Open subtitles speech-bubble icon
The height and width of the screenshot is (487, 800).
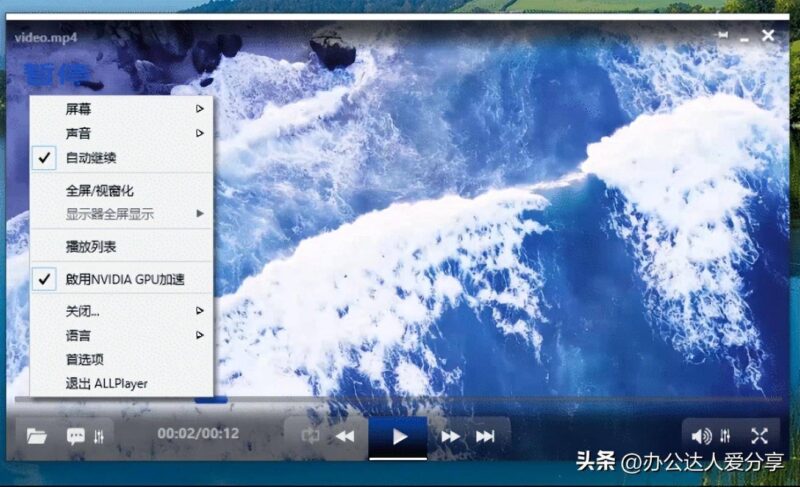coord(76,436)
